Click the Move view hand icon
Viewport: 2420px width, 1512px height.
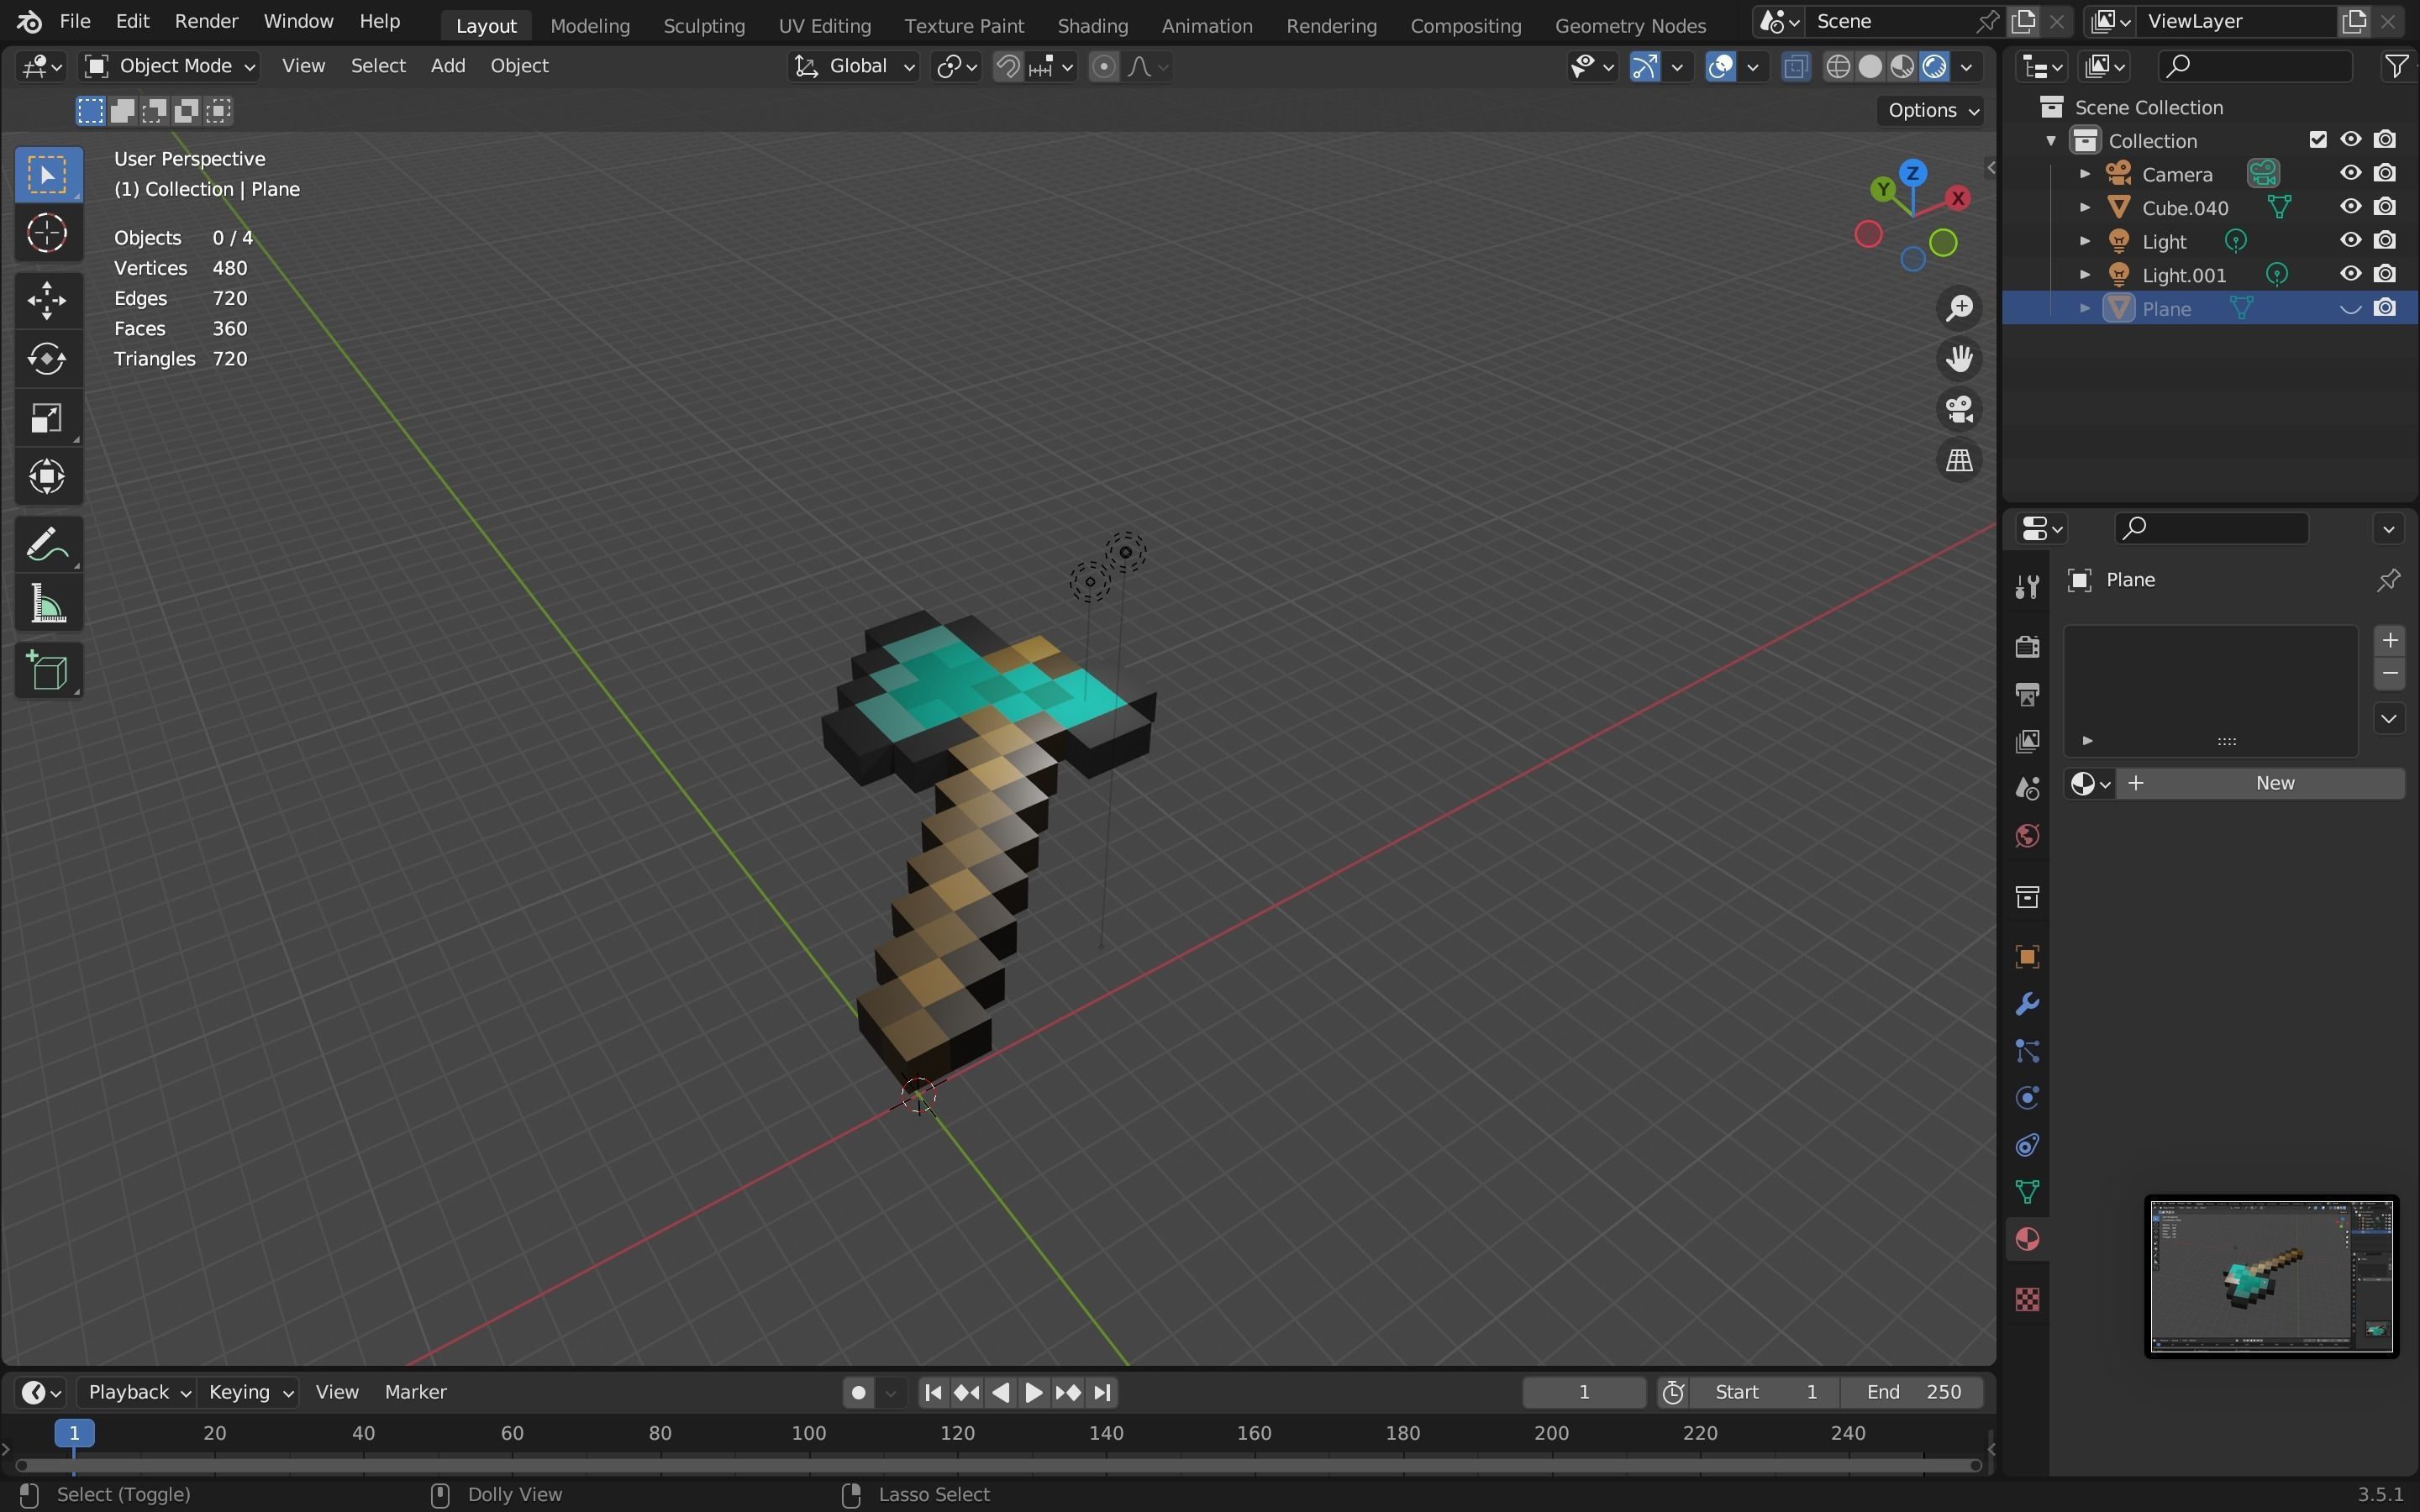(1959, 359)
